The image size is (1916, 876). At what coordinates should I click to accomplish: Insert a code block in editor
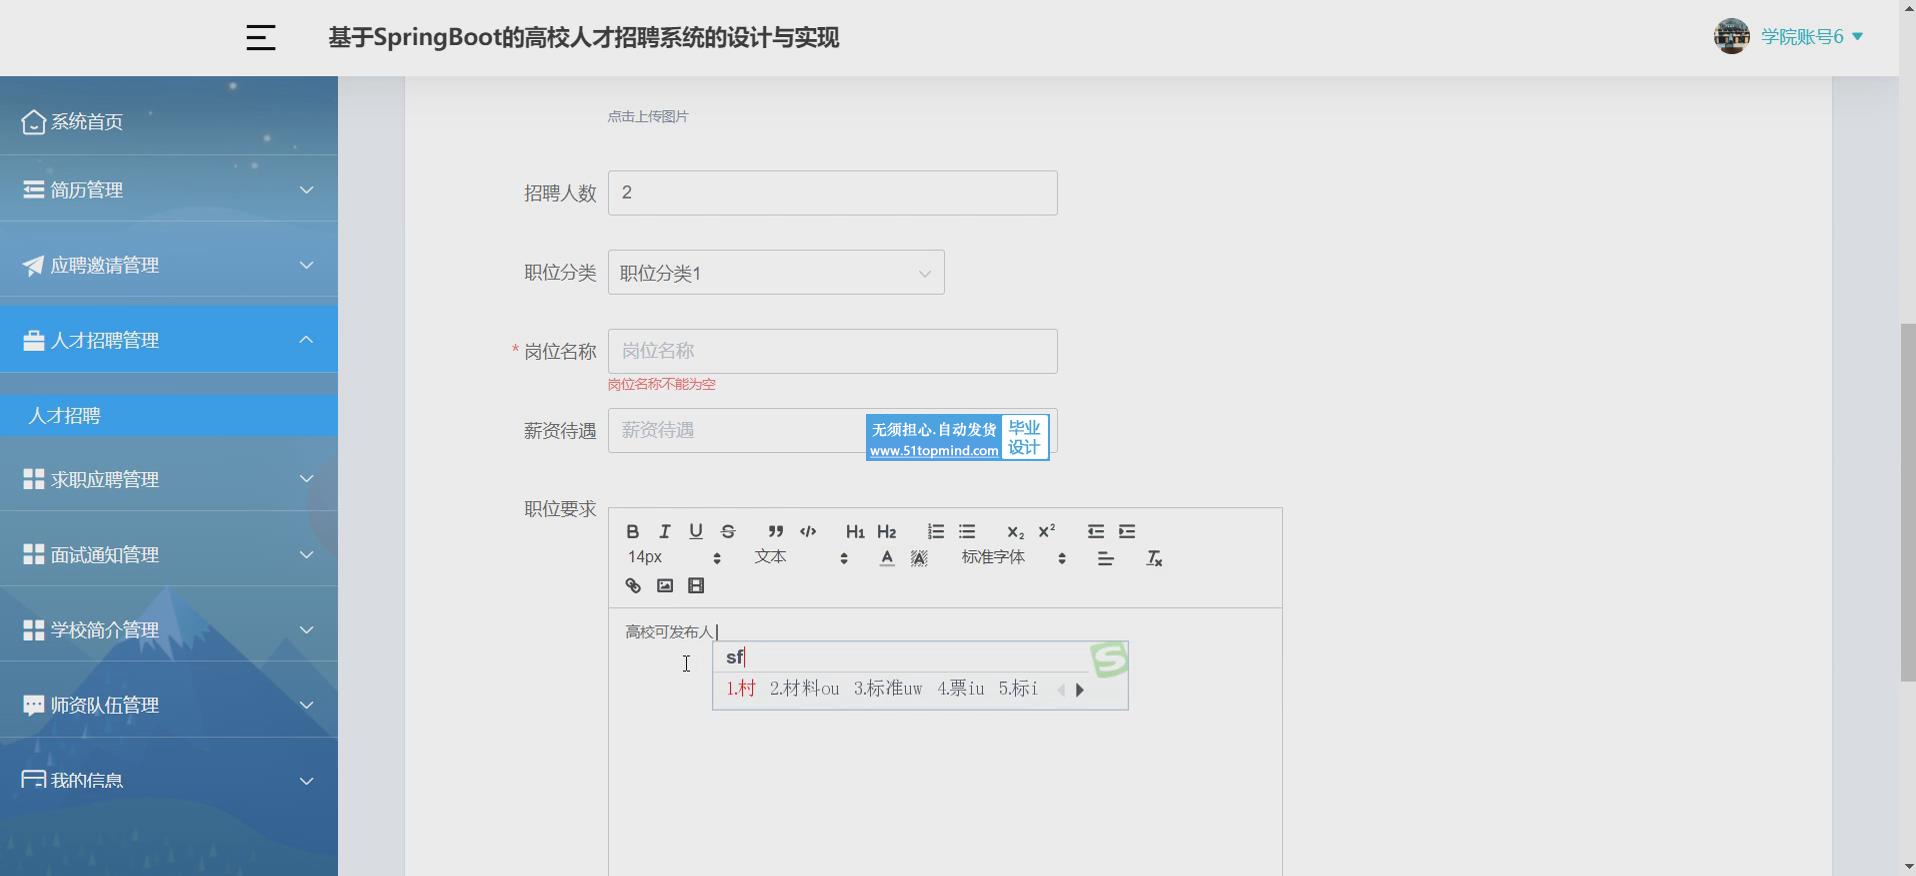808,531
